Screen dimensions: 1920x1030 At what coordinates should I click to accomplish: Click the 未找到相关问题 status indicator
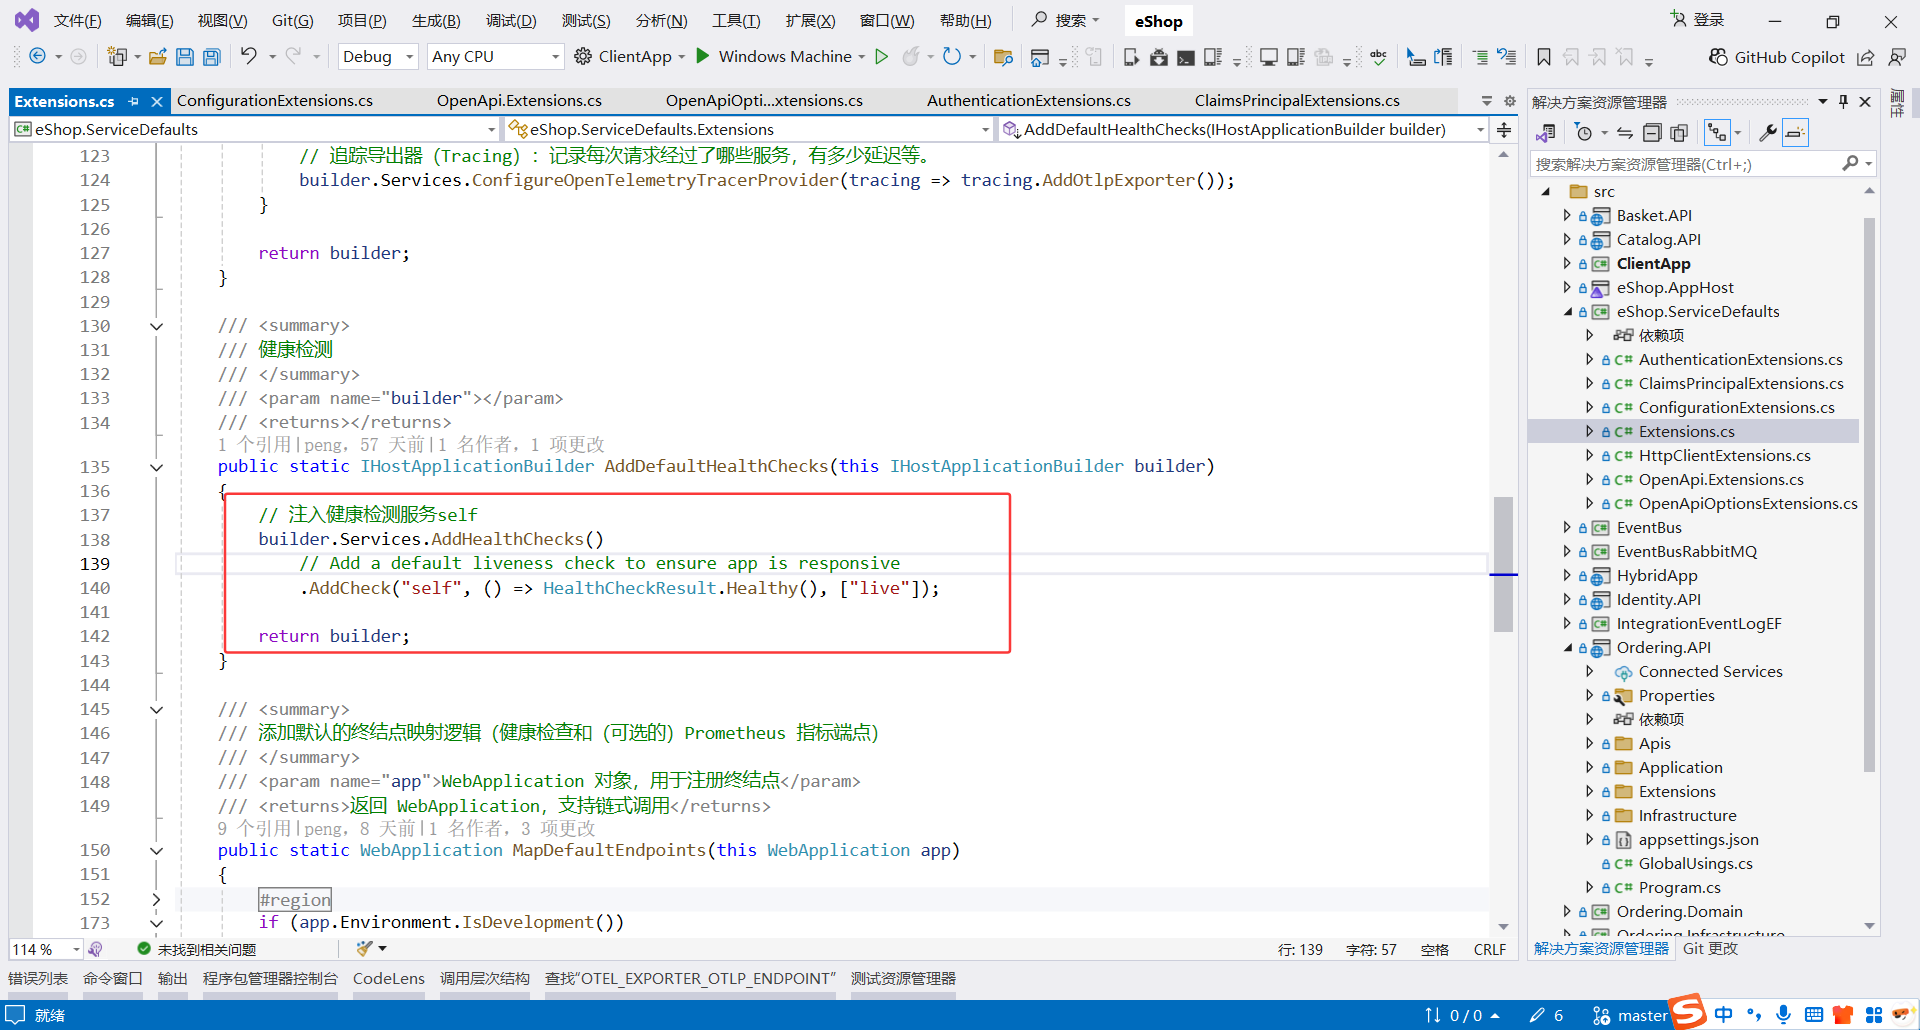click(x=197, y=949)
